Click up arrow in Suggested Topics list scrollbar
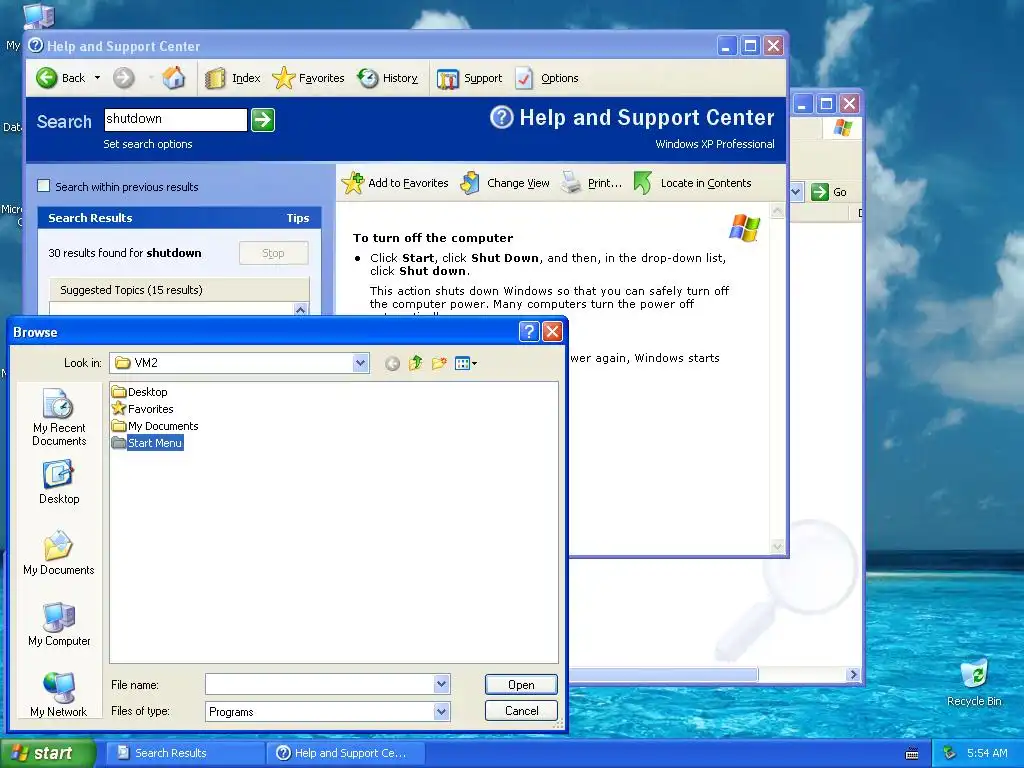This screenshot has width=1024, height=768. coord(300,310)
